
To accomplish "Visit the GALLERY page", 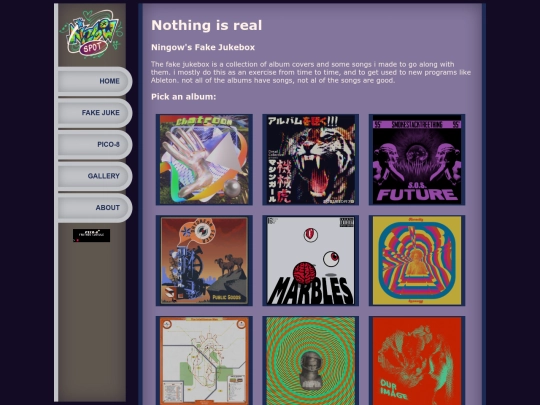I will pyautogui.click(x=95, y=176).
